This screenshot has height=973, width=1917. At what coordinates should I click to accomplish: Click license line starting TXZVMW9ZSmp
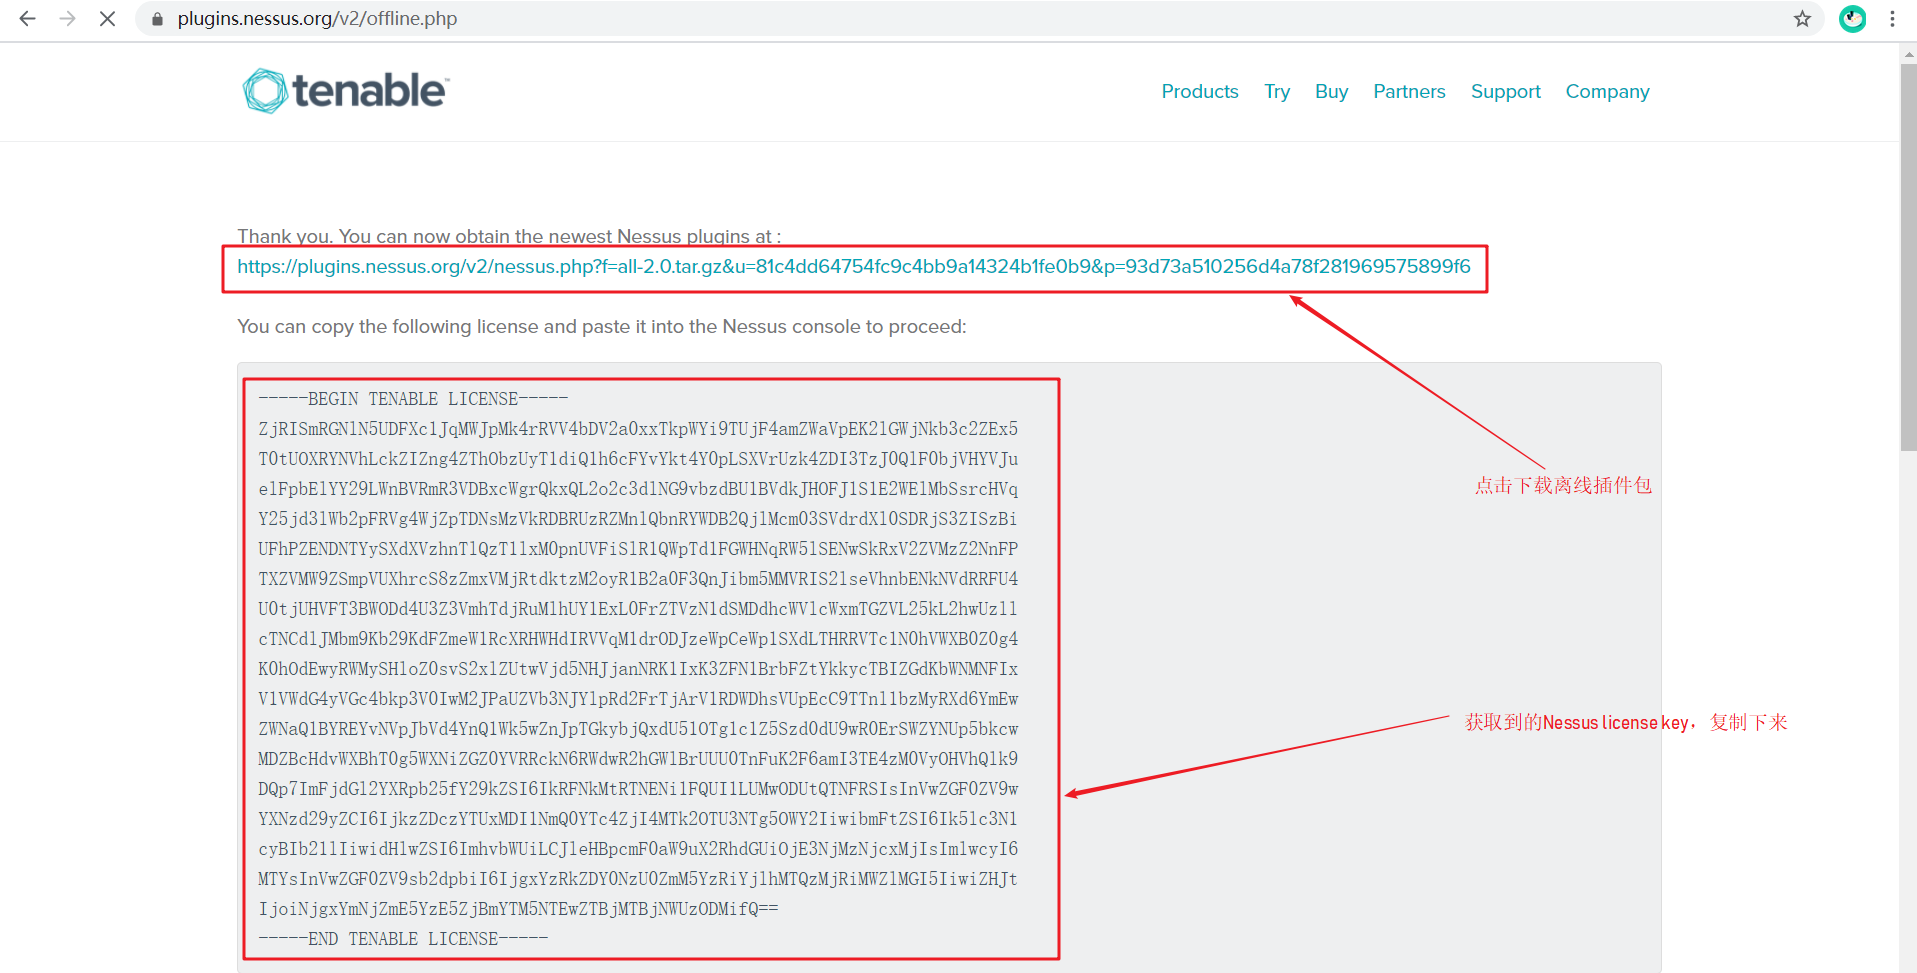pyautogui.click(x=638, y=579)
